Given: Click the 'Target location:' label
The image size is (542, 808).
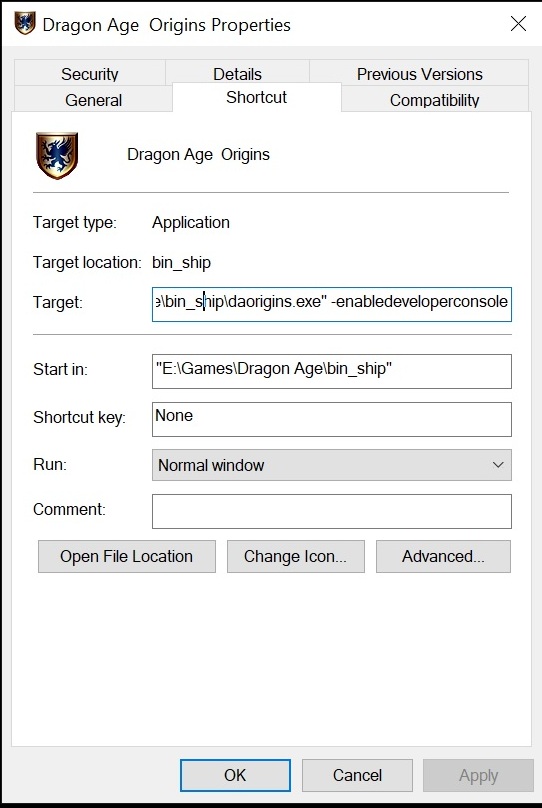Looking at the screenshot, I should (87, 262).
